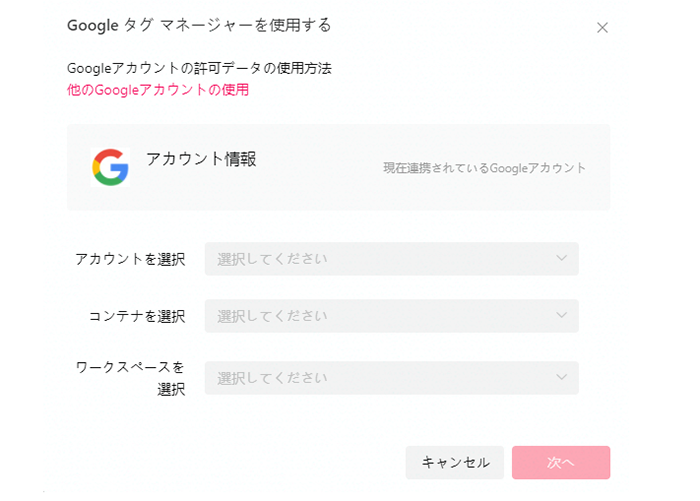Click the アカウント情報 heading

coord(201,159)
